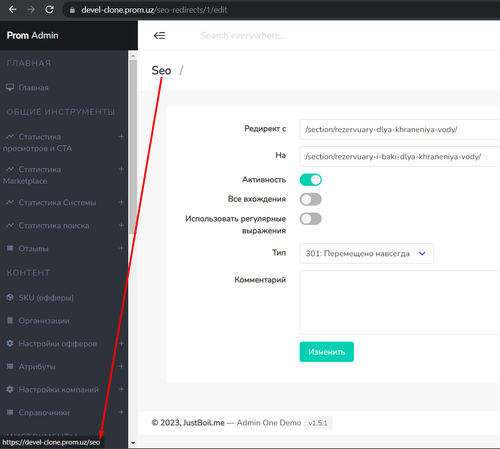500x449 pixels.
Task: Click the Комментарий text area
Action: point(400,302)
